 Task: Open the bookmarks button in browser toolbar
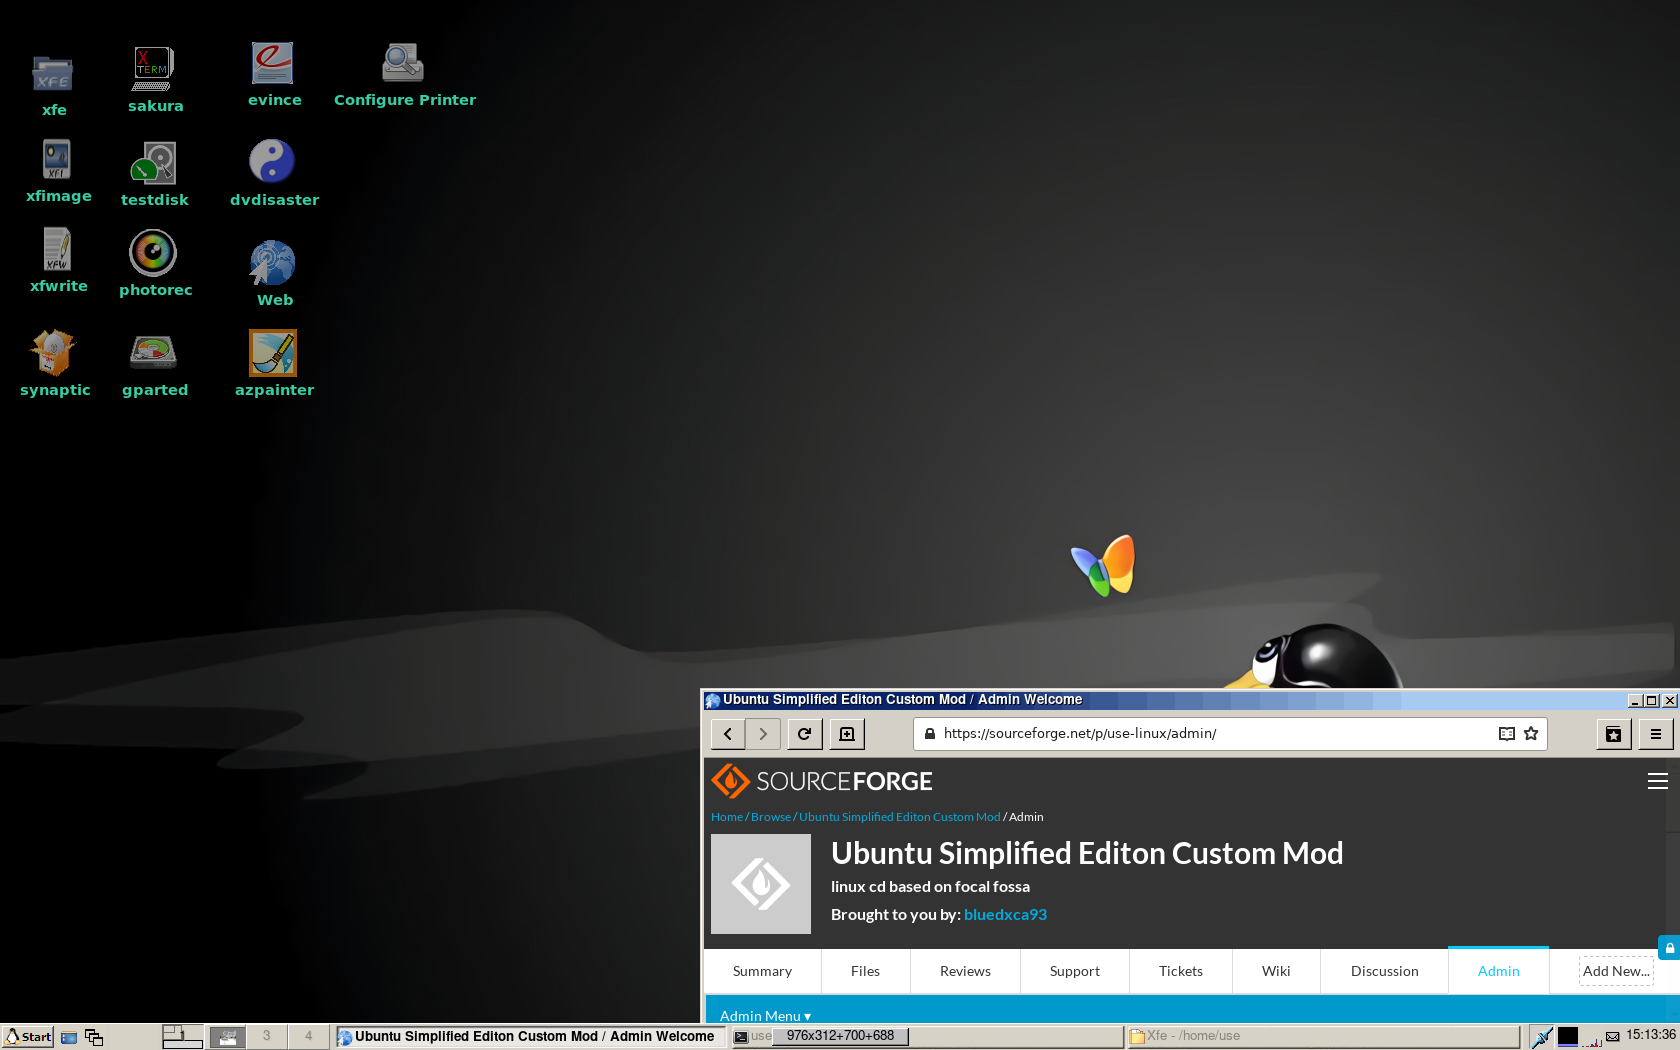1614,734
